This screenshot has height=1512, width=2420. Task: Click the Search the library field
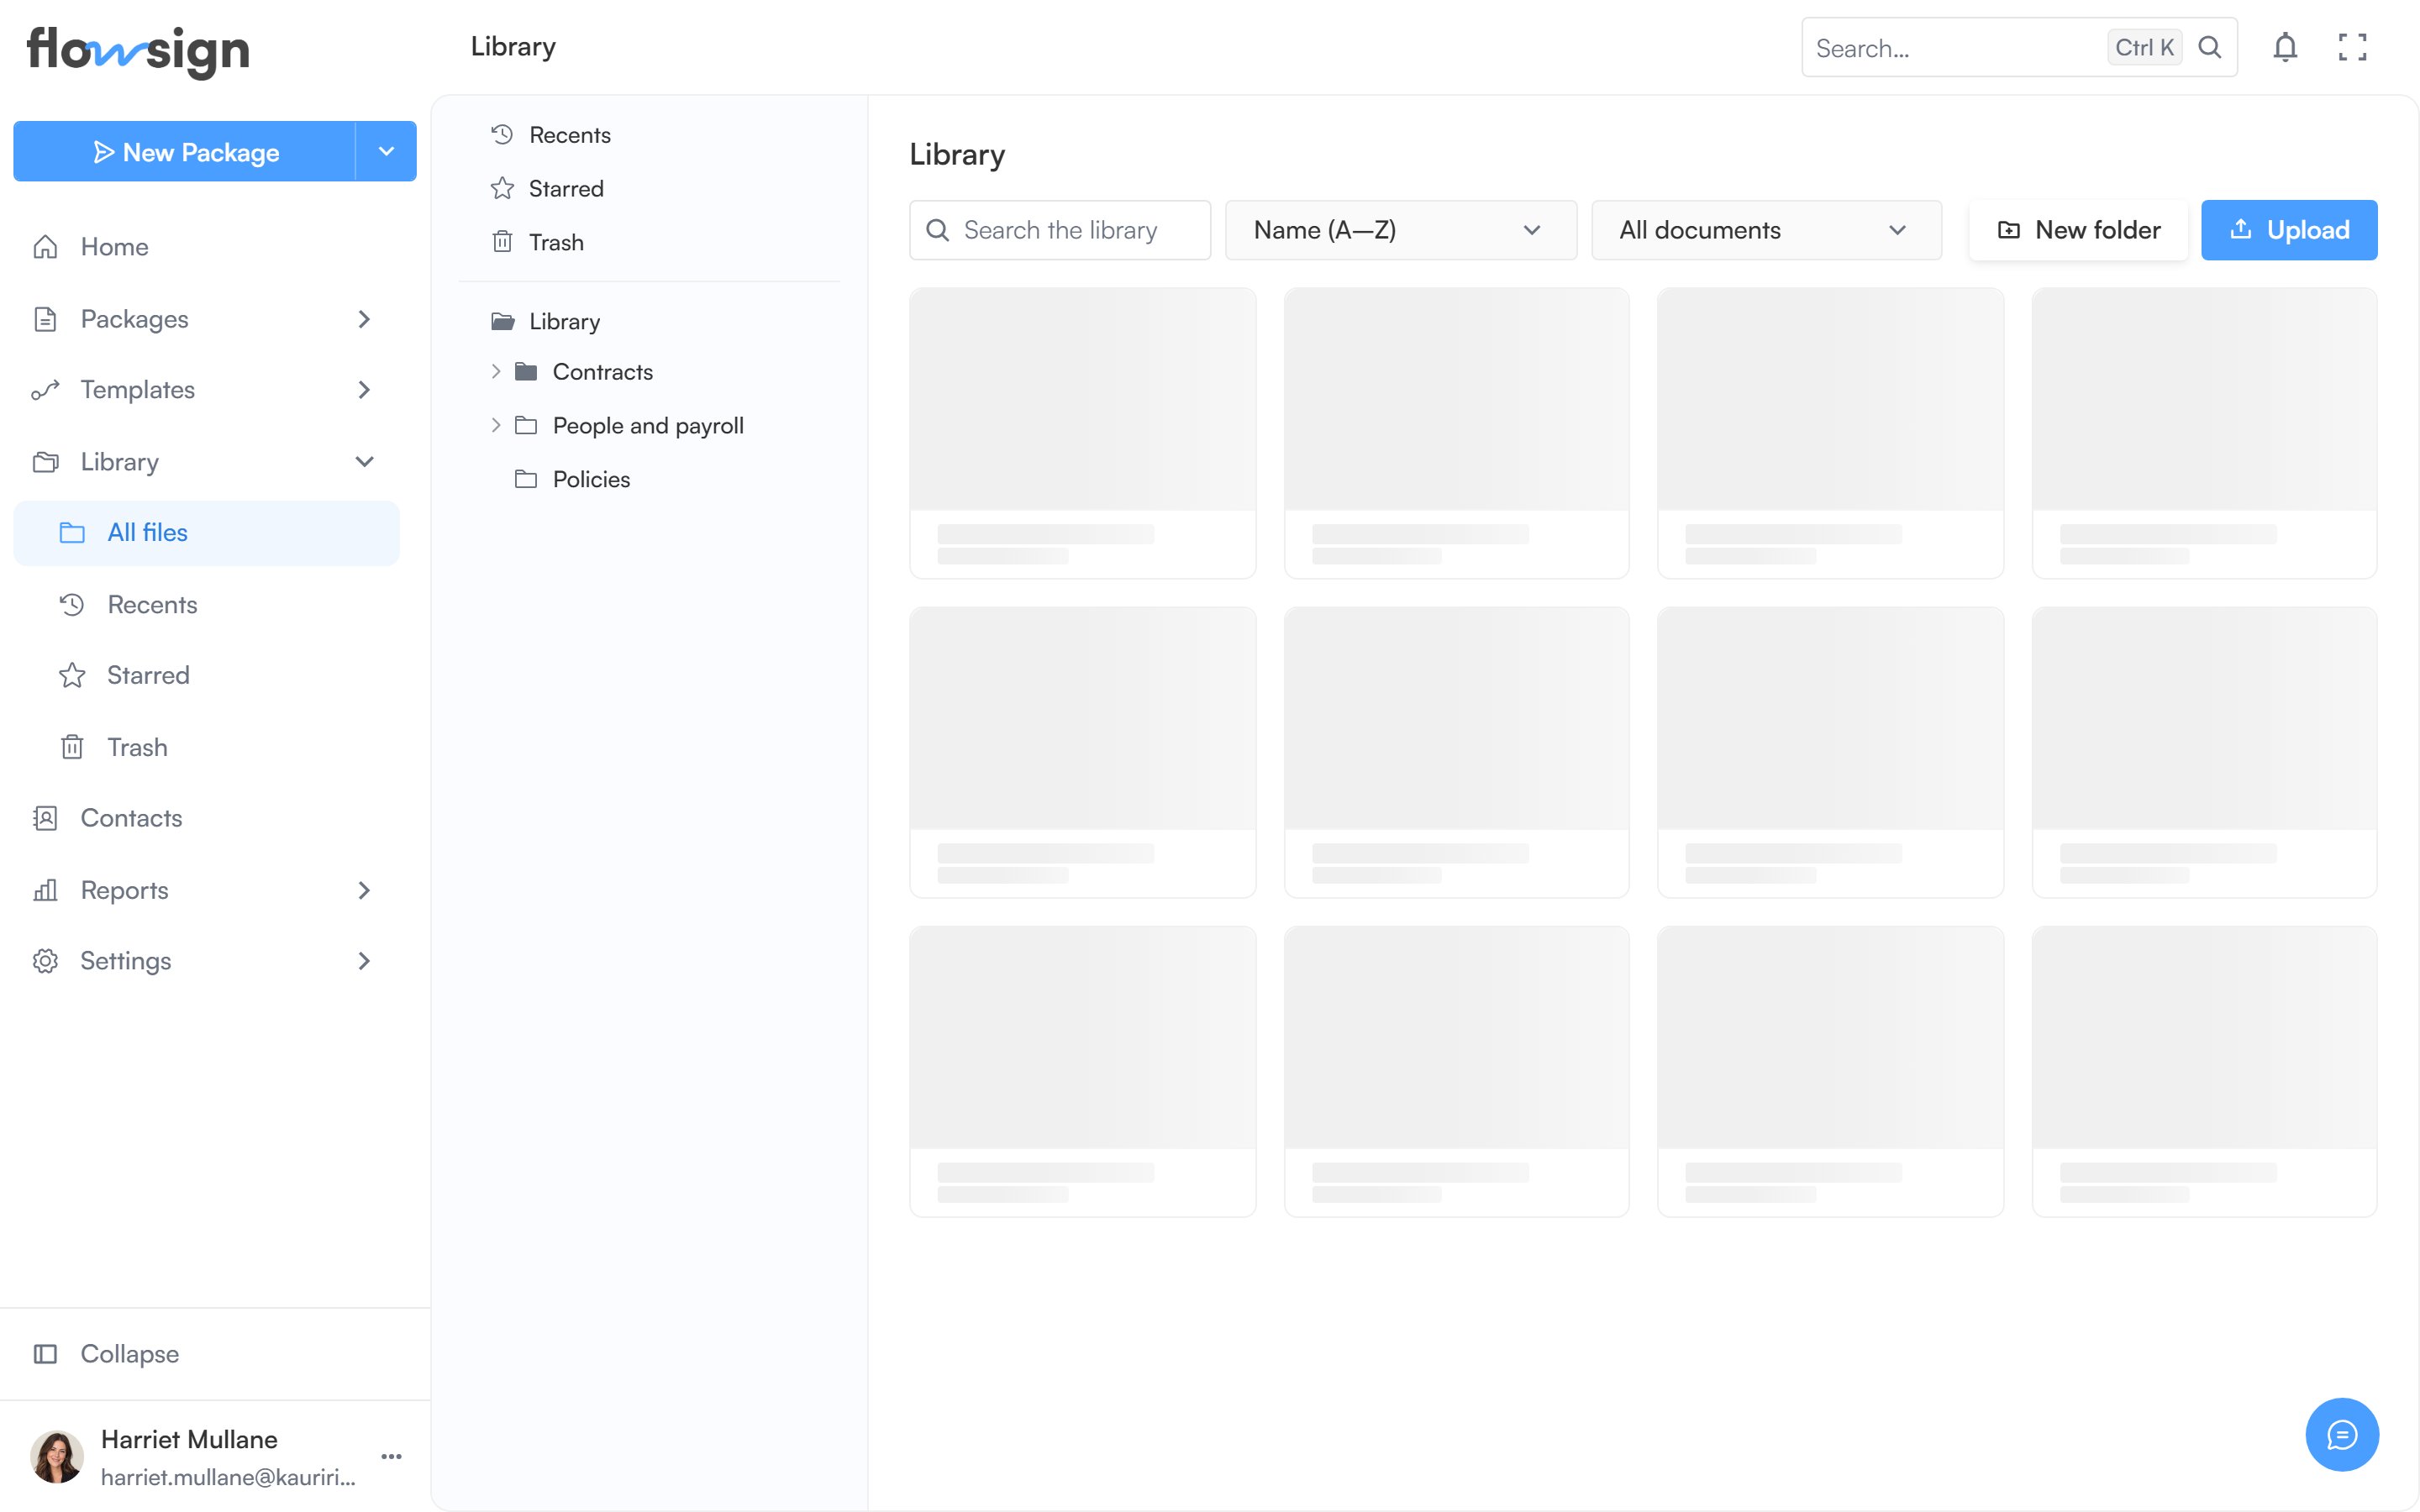click(1060, 230)
